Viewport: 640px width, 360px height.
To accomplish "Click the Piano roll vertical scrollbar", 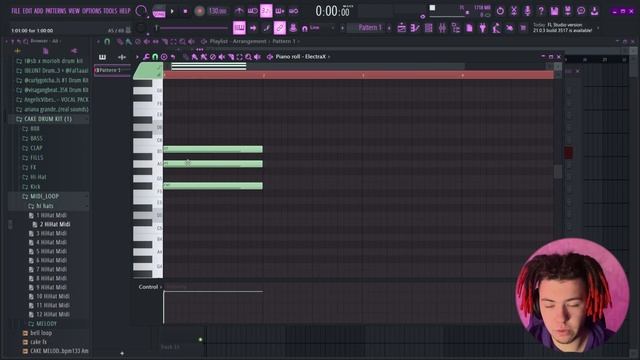I will pyautogui.click(x=558, y=171).
